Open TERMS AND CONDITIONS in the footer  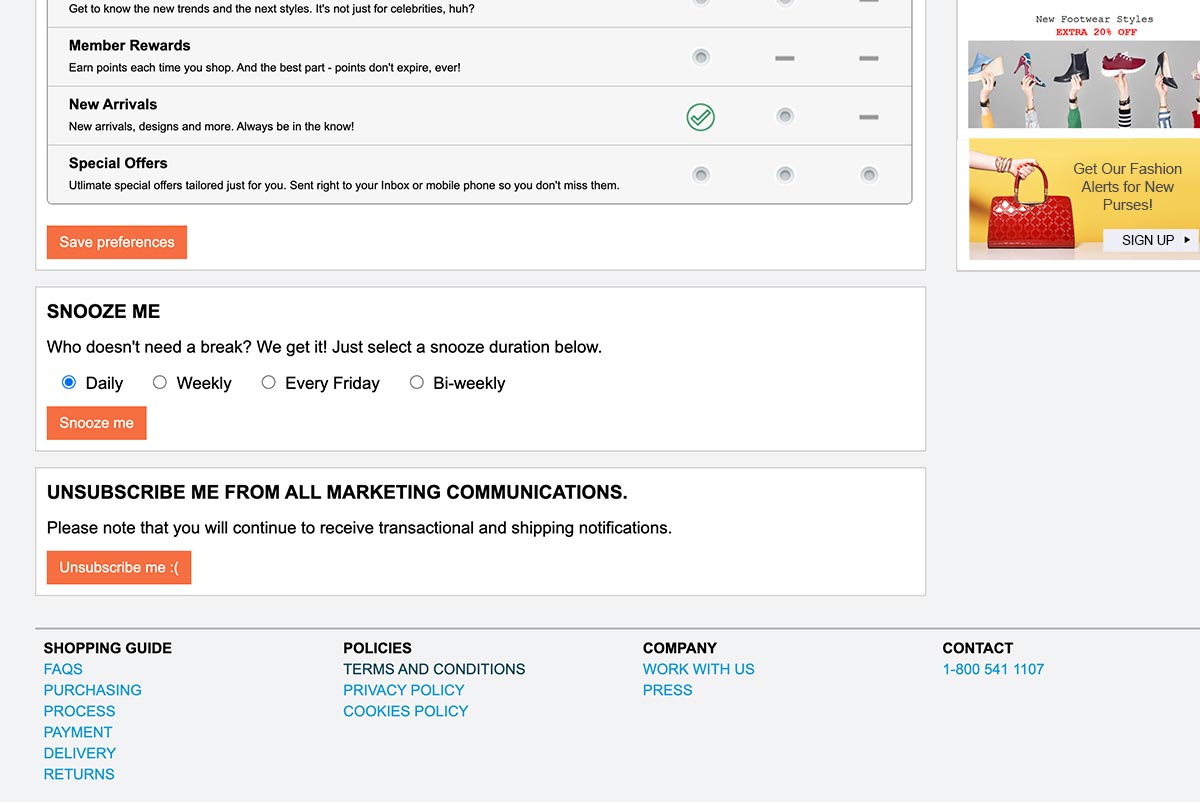tap(434, 669)
